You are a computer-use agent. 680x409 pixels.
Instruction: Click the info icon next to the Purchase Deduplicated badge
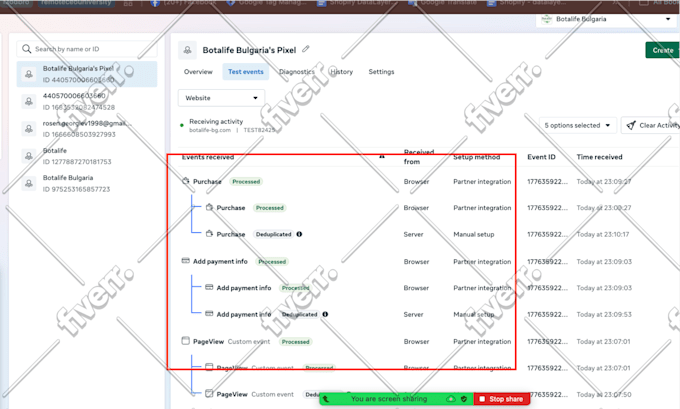point(299,234)
